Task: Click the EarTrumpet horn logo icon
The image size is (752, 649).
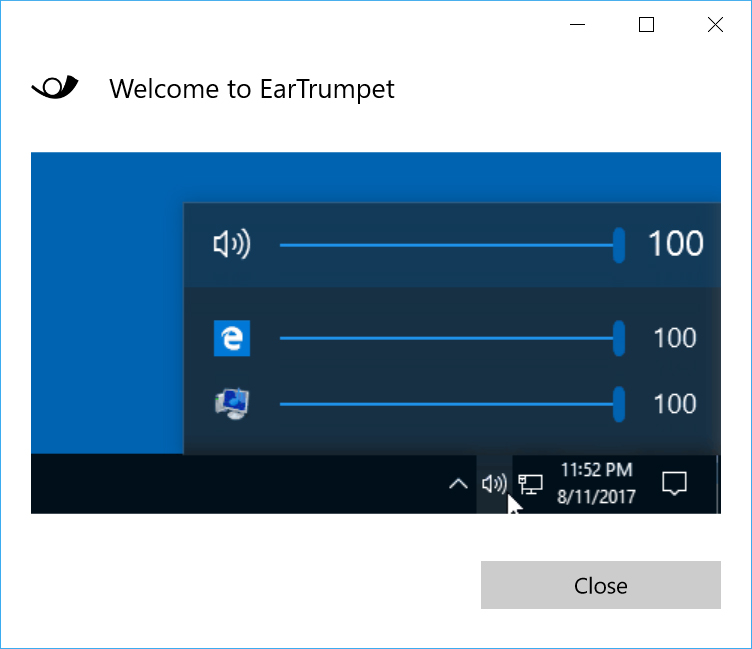Action: [x=55, y=87]
